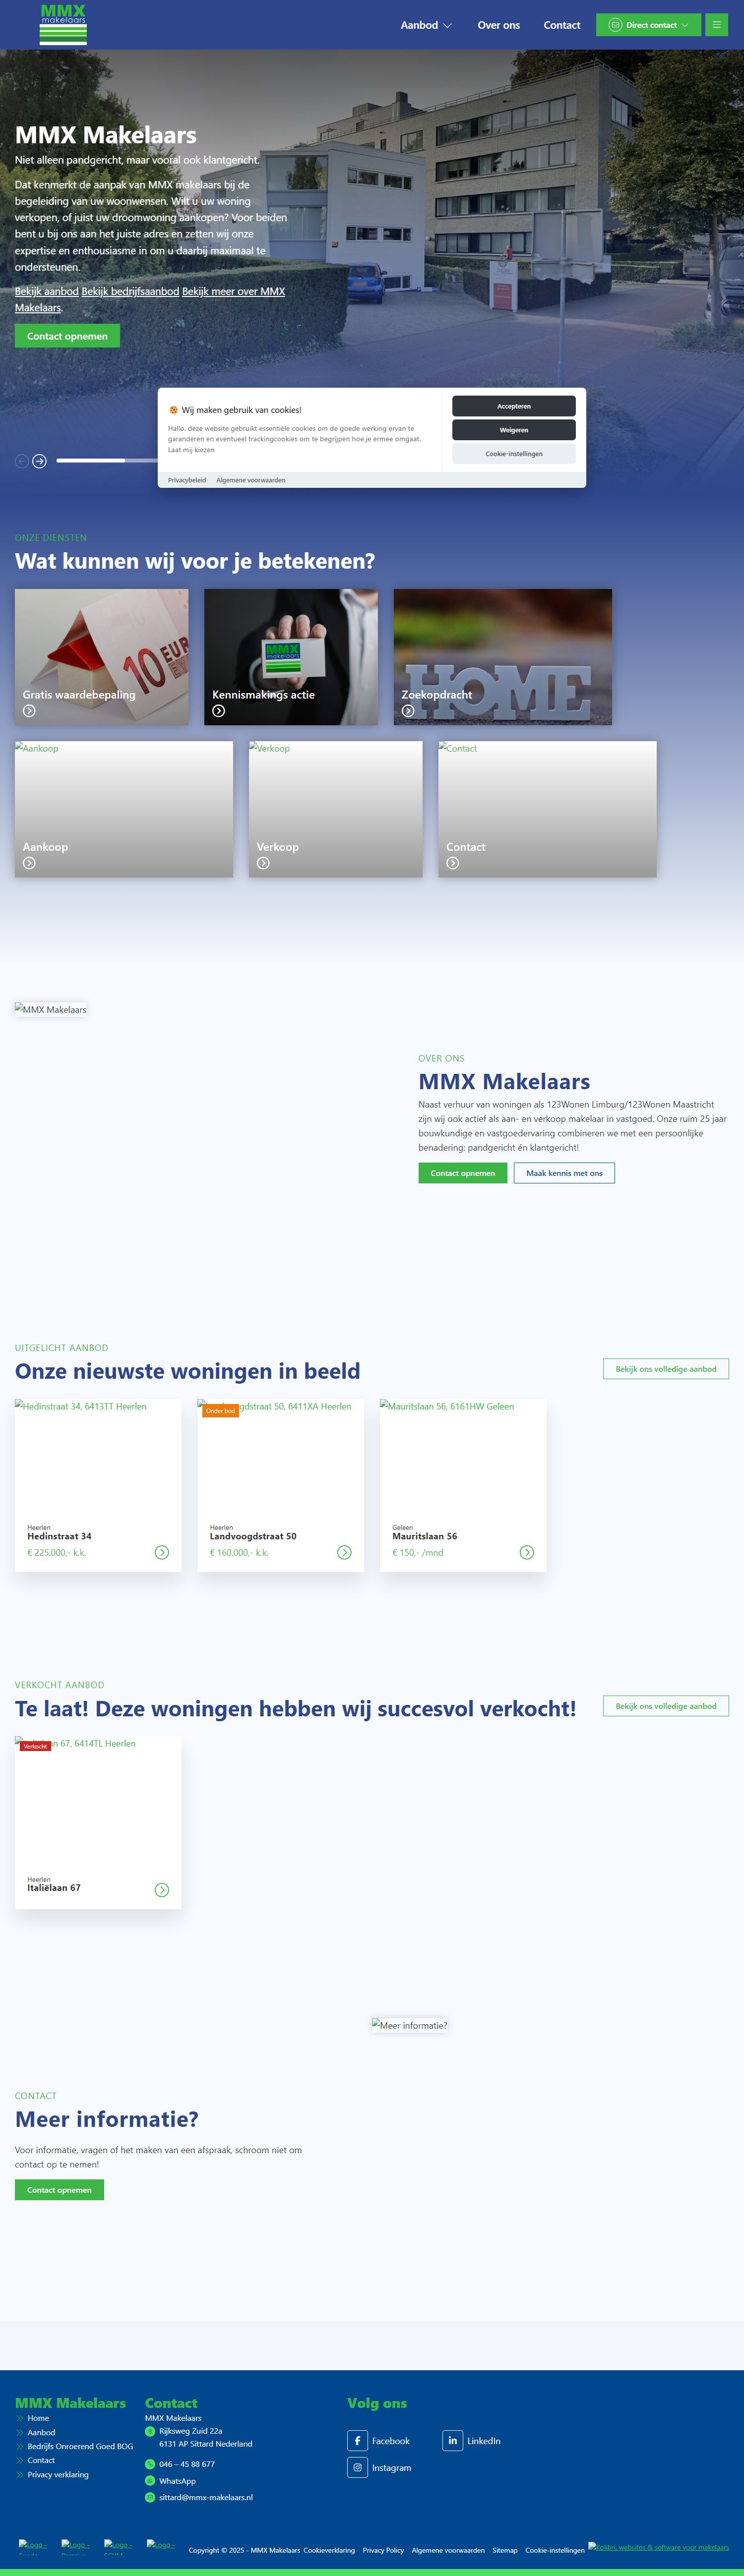Open Cookieverklaring in the footer bar
Image resolution: width=744 pixels, height=2576 pixels.
pyautogui.click(x=329, y=2550)
